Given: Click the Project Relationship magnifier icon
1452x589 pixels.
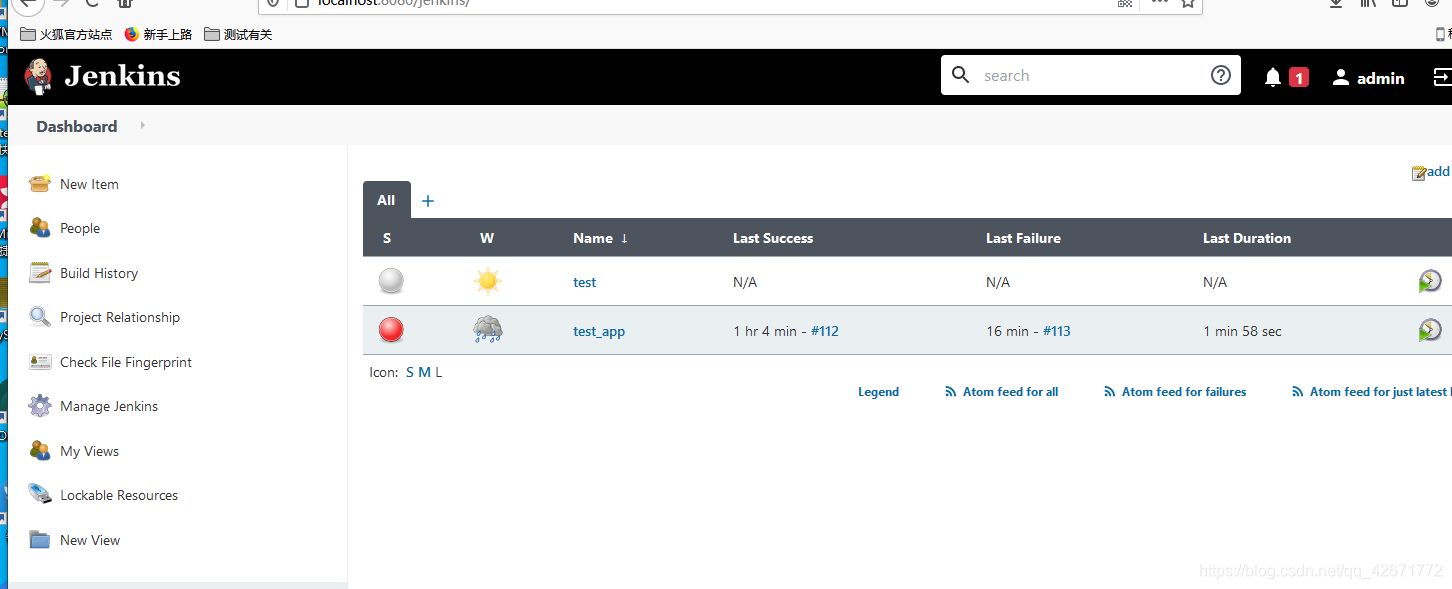Looking at the screenshot, I should tap(40, 317).
